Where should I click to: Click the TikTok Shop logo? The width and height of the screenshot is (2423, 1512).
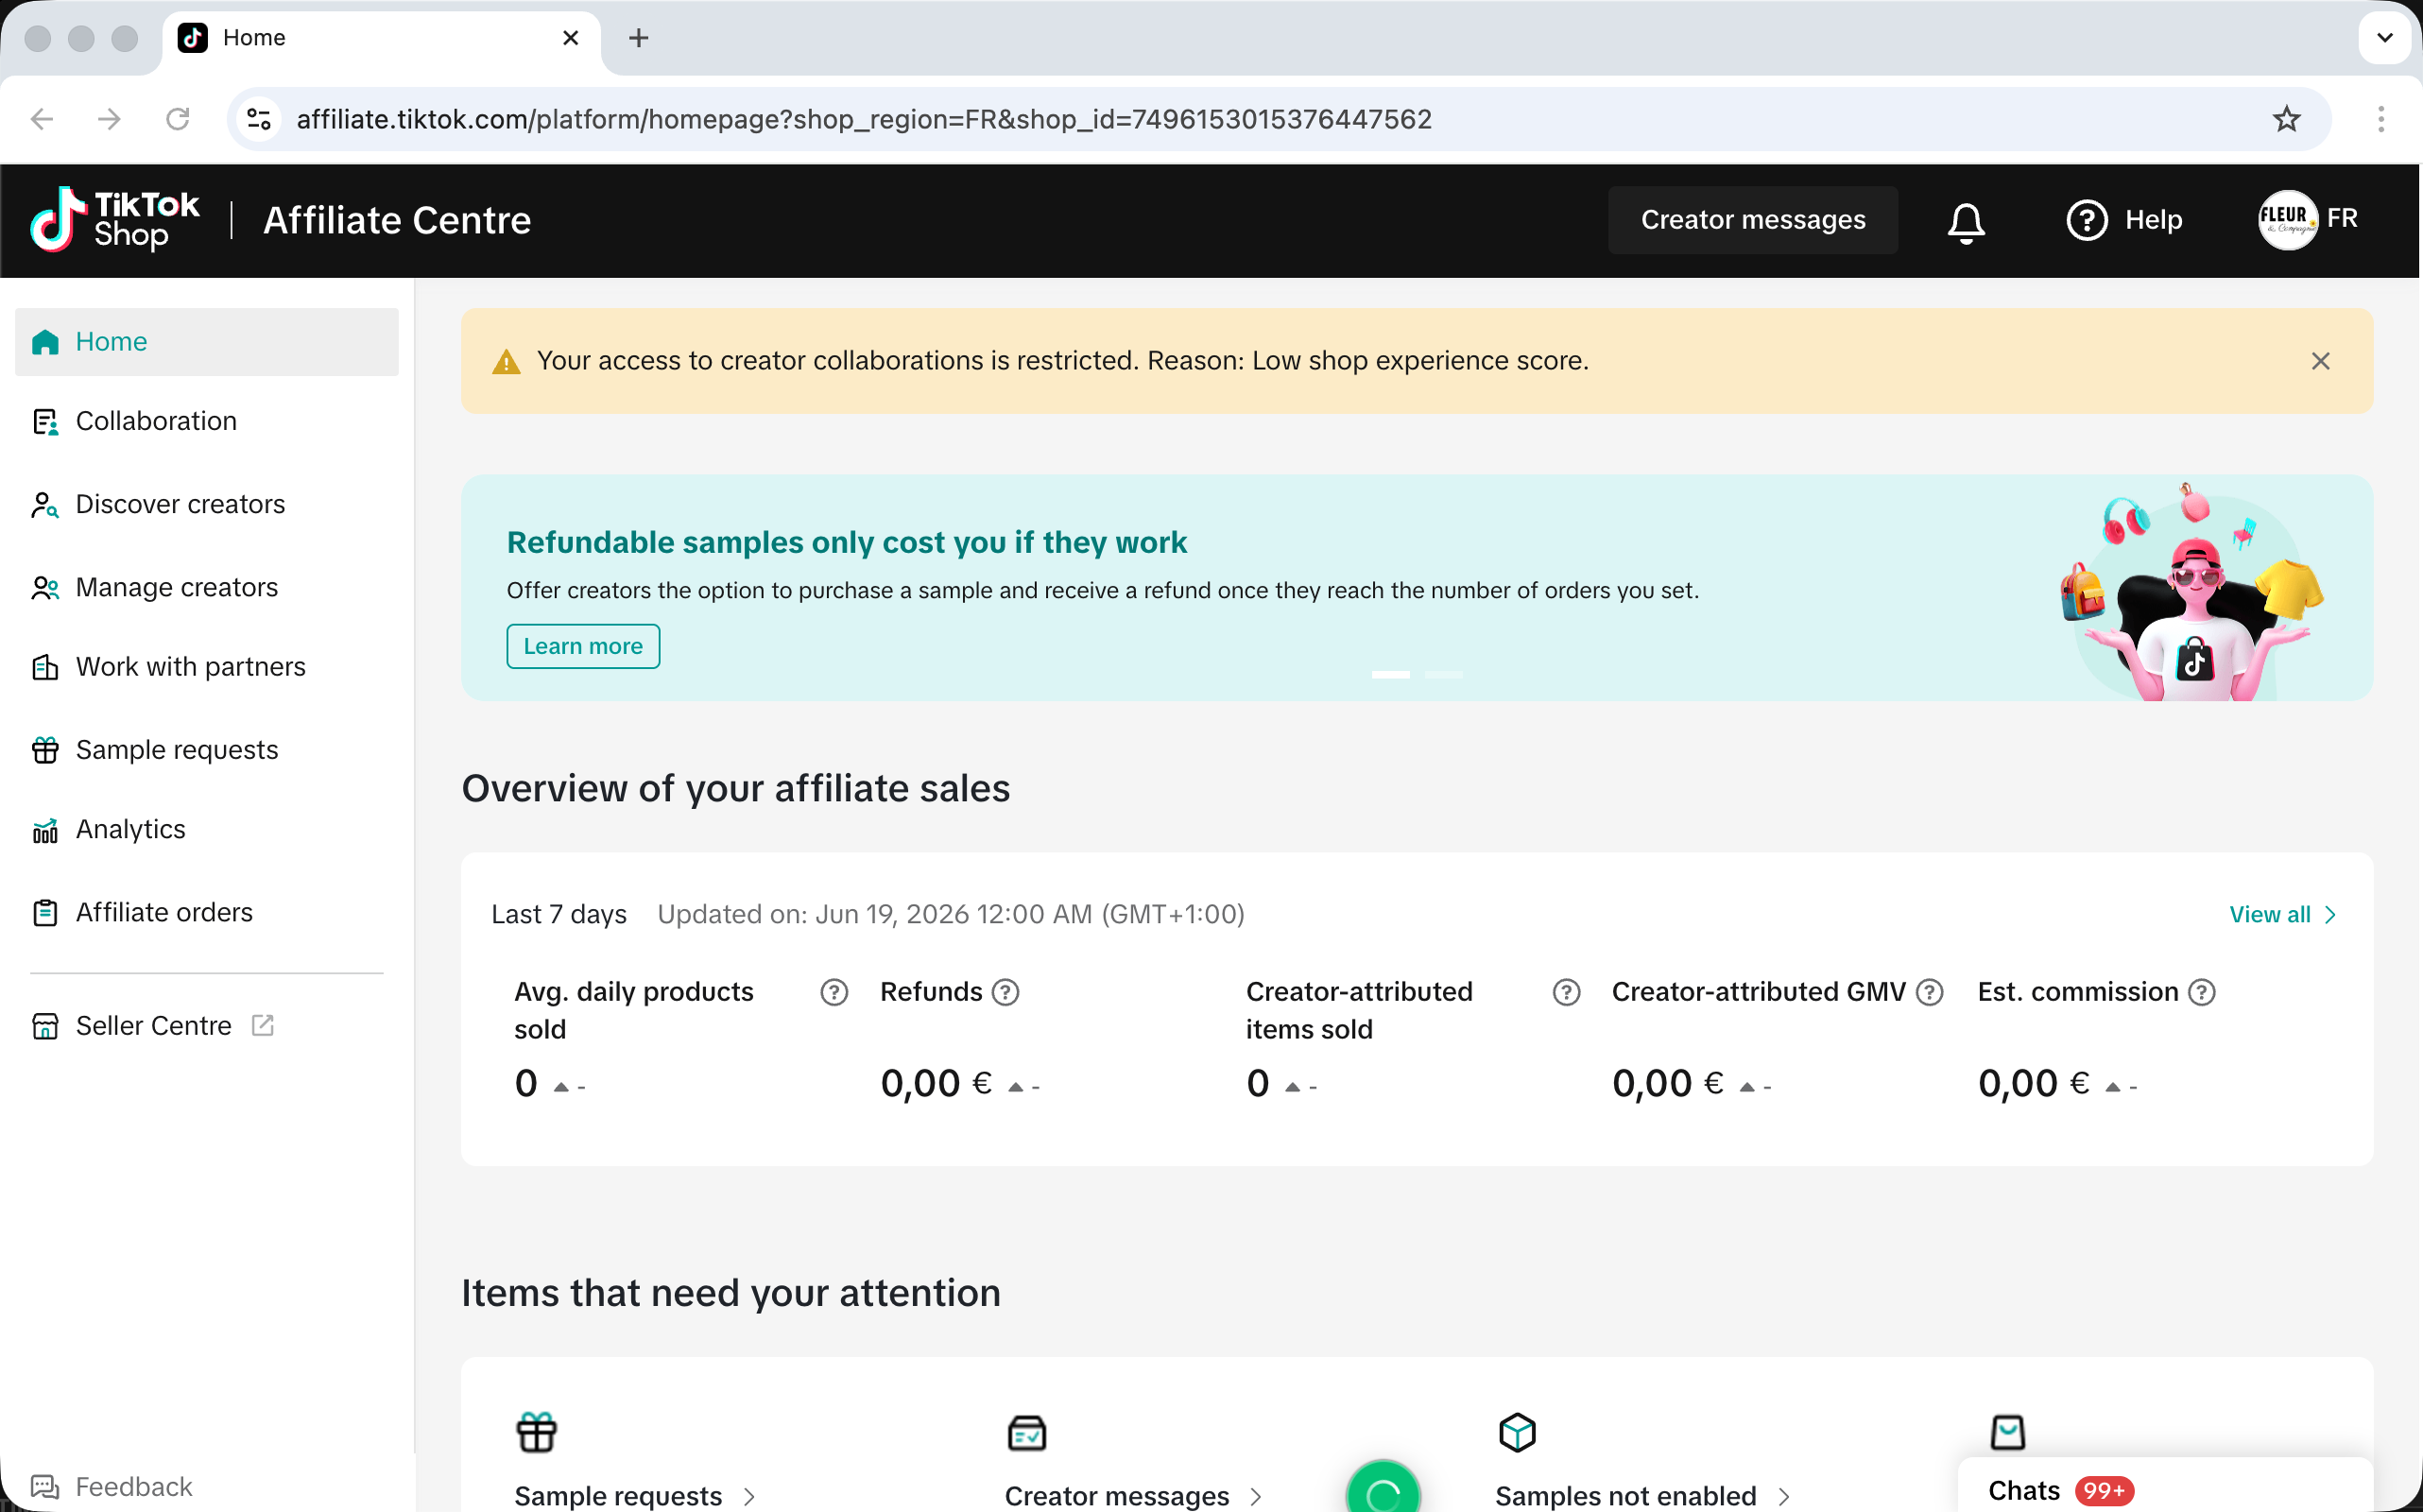pos(114,220)
